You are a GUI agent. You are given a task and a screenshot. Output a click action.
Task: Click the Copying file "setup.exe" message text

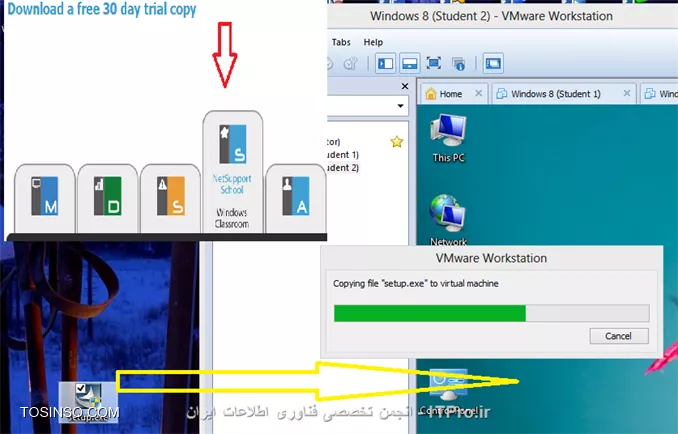pyautogui.click(x=416, y=284)
